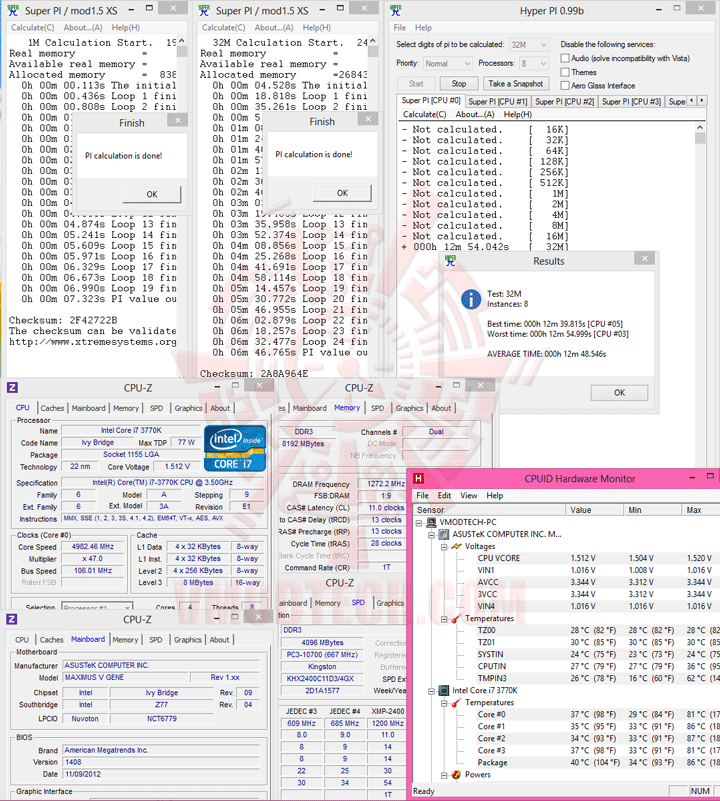The width and height of the screenshot is (720, 801).
Task: Toggle the Themes service checkbox
Action: (x=565, y=72)
